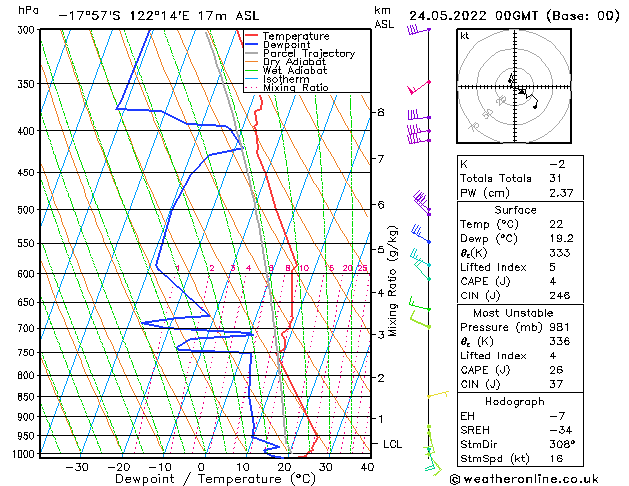Screen dimensions: 629x486
Task: Click the StmSpd (kt) value 16
Action: tap(556, 458)
